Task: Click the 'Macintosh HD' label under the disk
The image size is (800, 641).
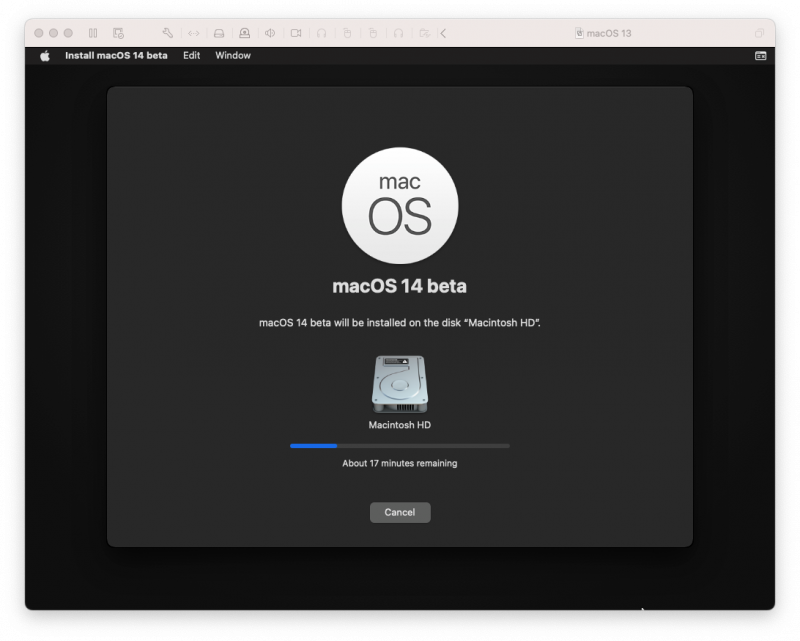Action: coord(399,425)
